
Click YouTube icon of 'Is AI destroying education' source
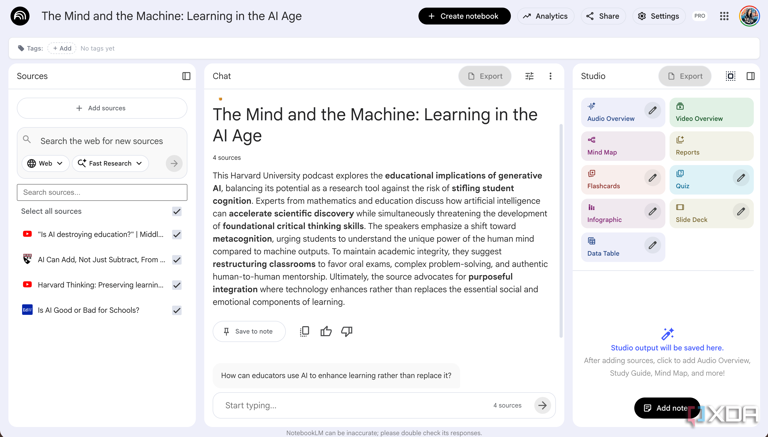(x=27, y=234)
